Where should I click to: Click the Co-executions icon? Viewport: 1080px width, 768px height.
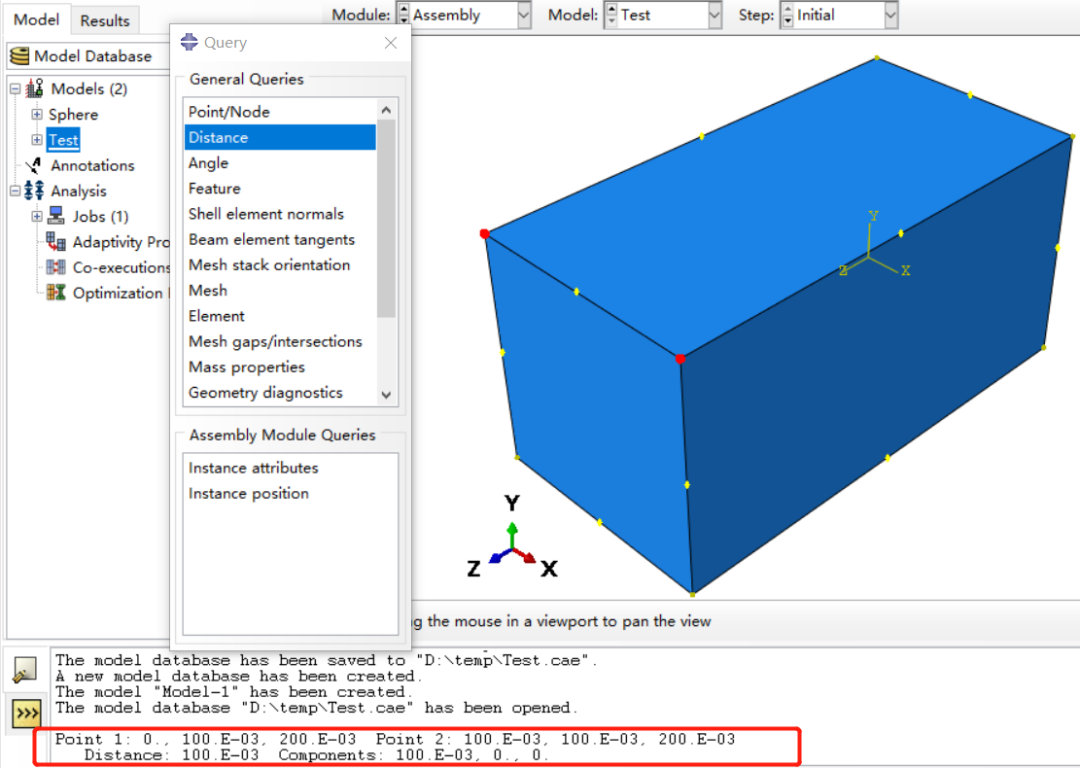[x=57, y=267]
